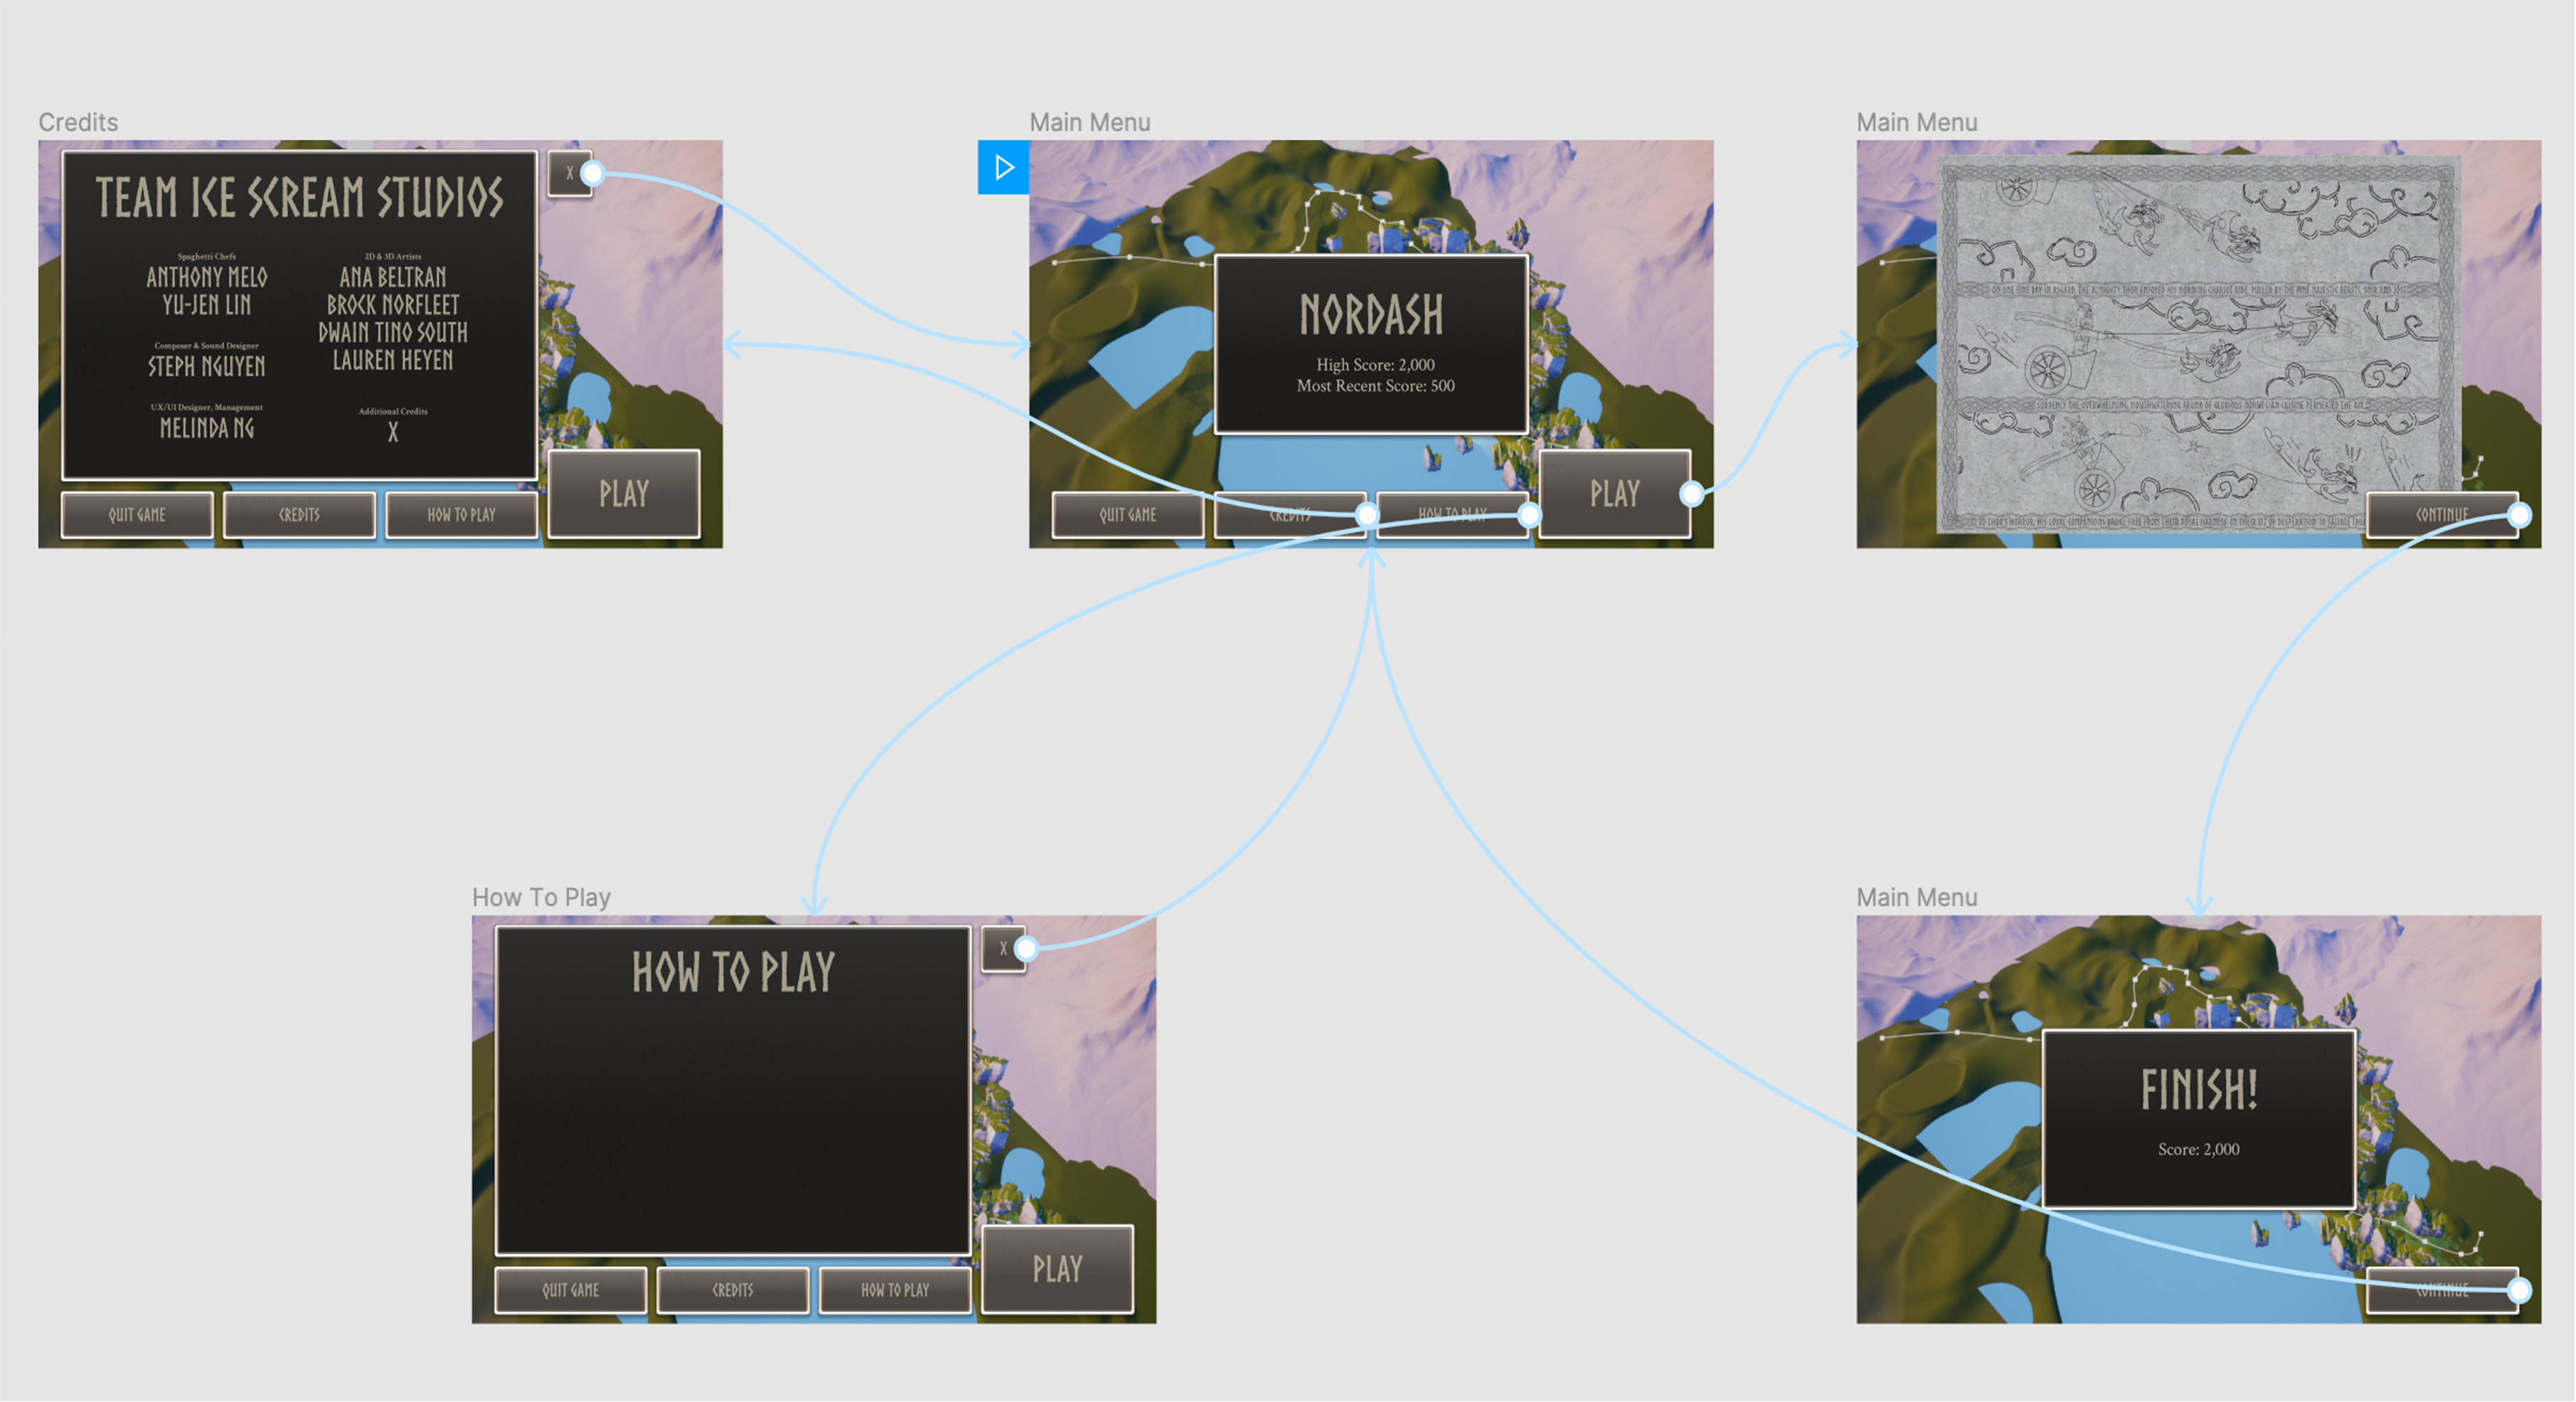The width and height of the screenshot is (2576, 1402).
Task: Click the Quit Game button on the How To Play screen
Action: point(571,1290)
